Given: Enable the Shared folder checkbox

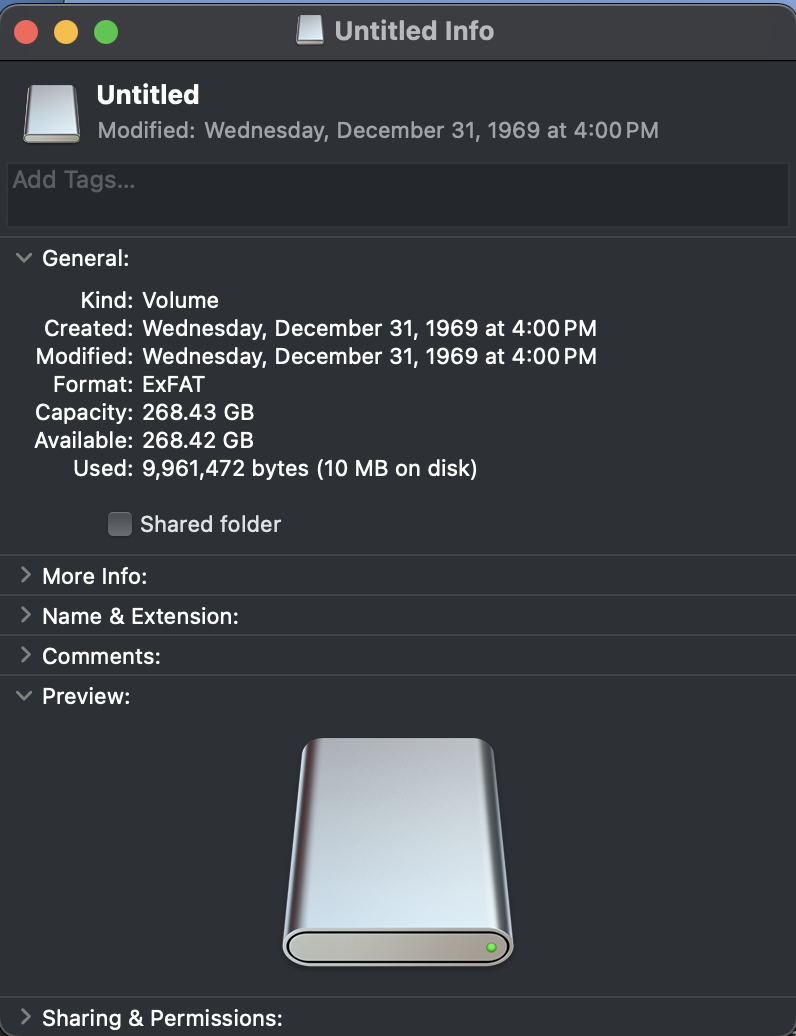Looking at the screenshot, I should coord(120,524).
